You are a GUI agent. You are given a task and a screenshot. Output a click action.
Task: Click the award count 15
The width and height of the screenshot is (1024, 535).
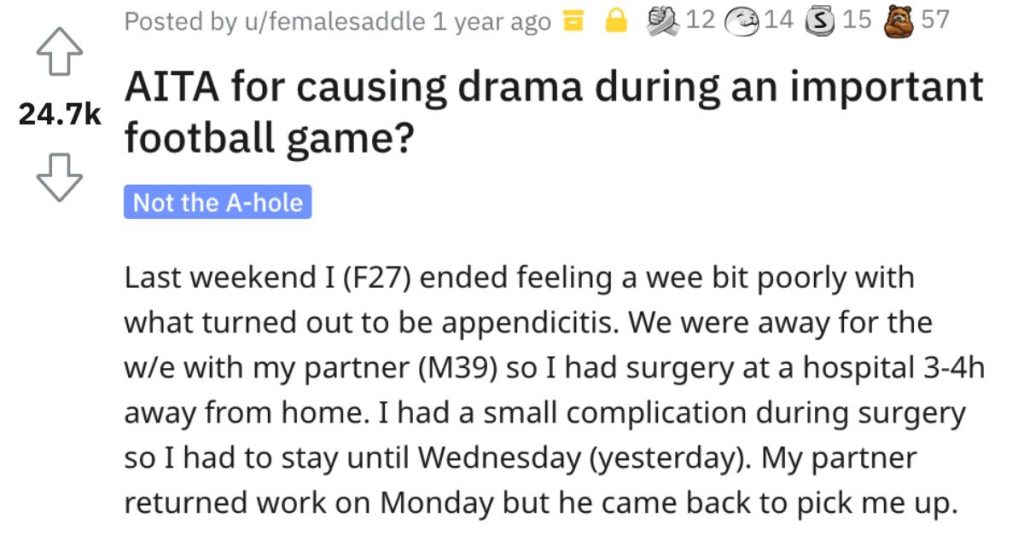click(857, 20)
